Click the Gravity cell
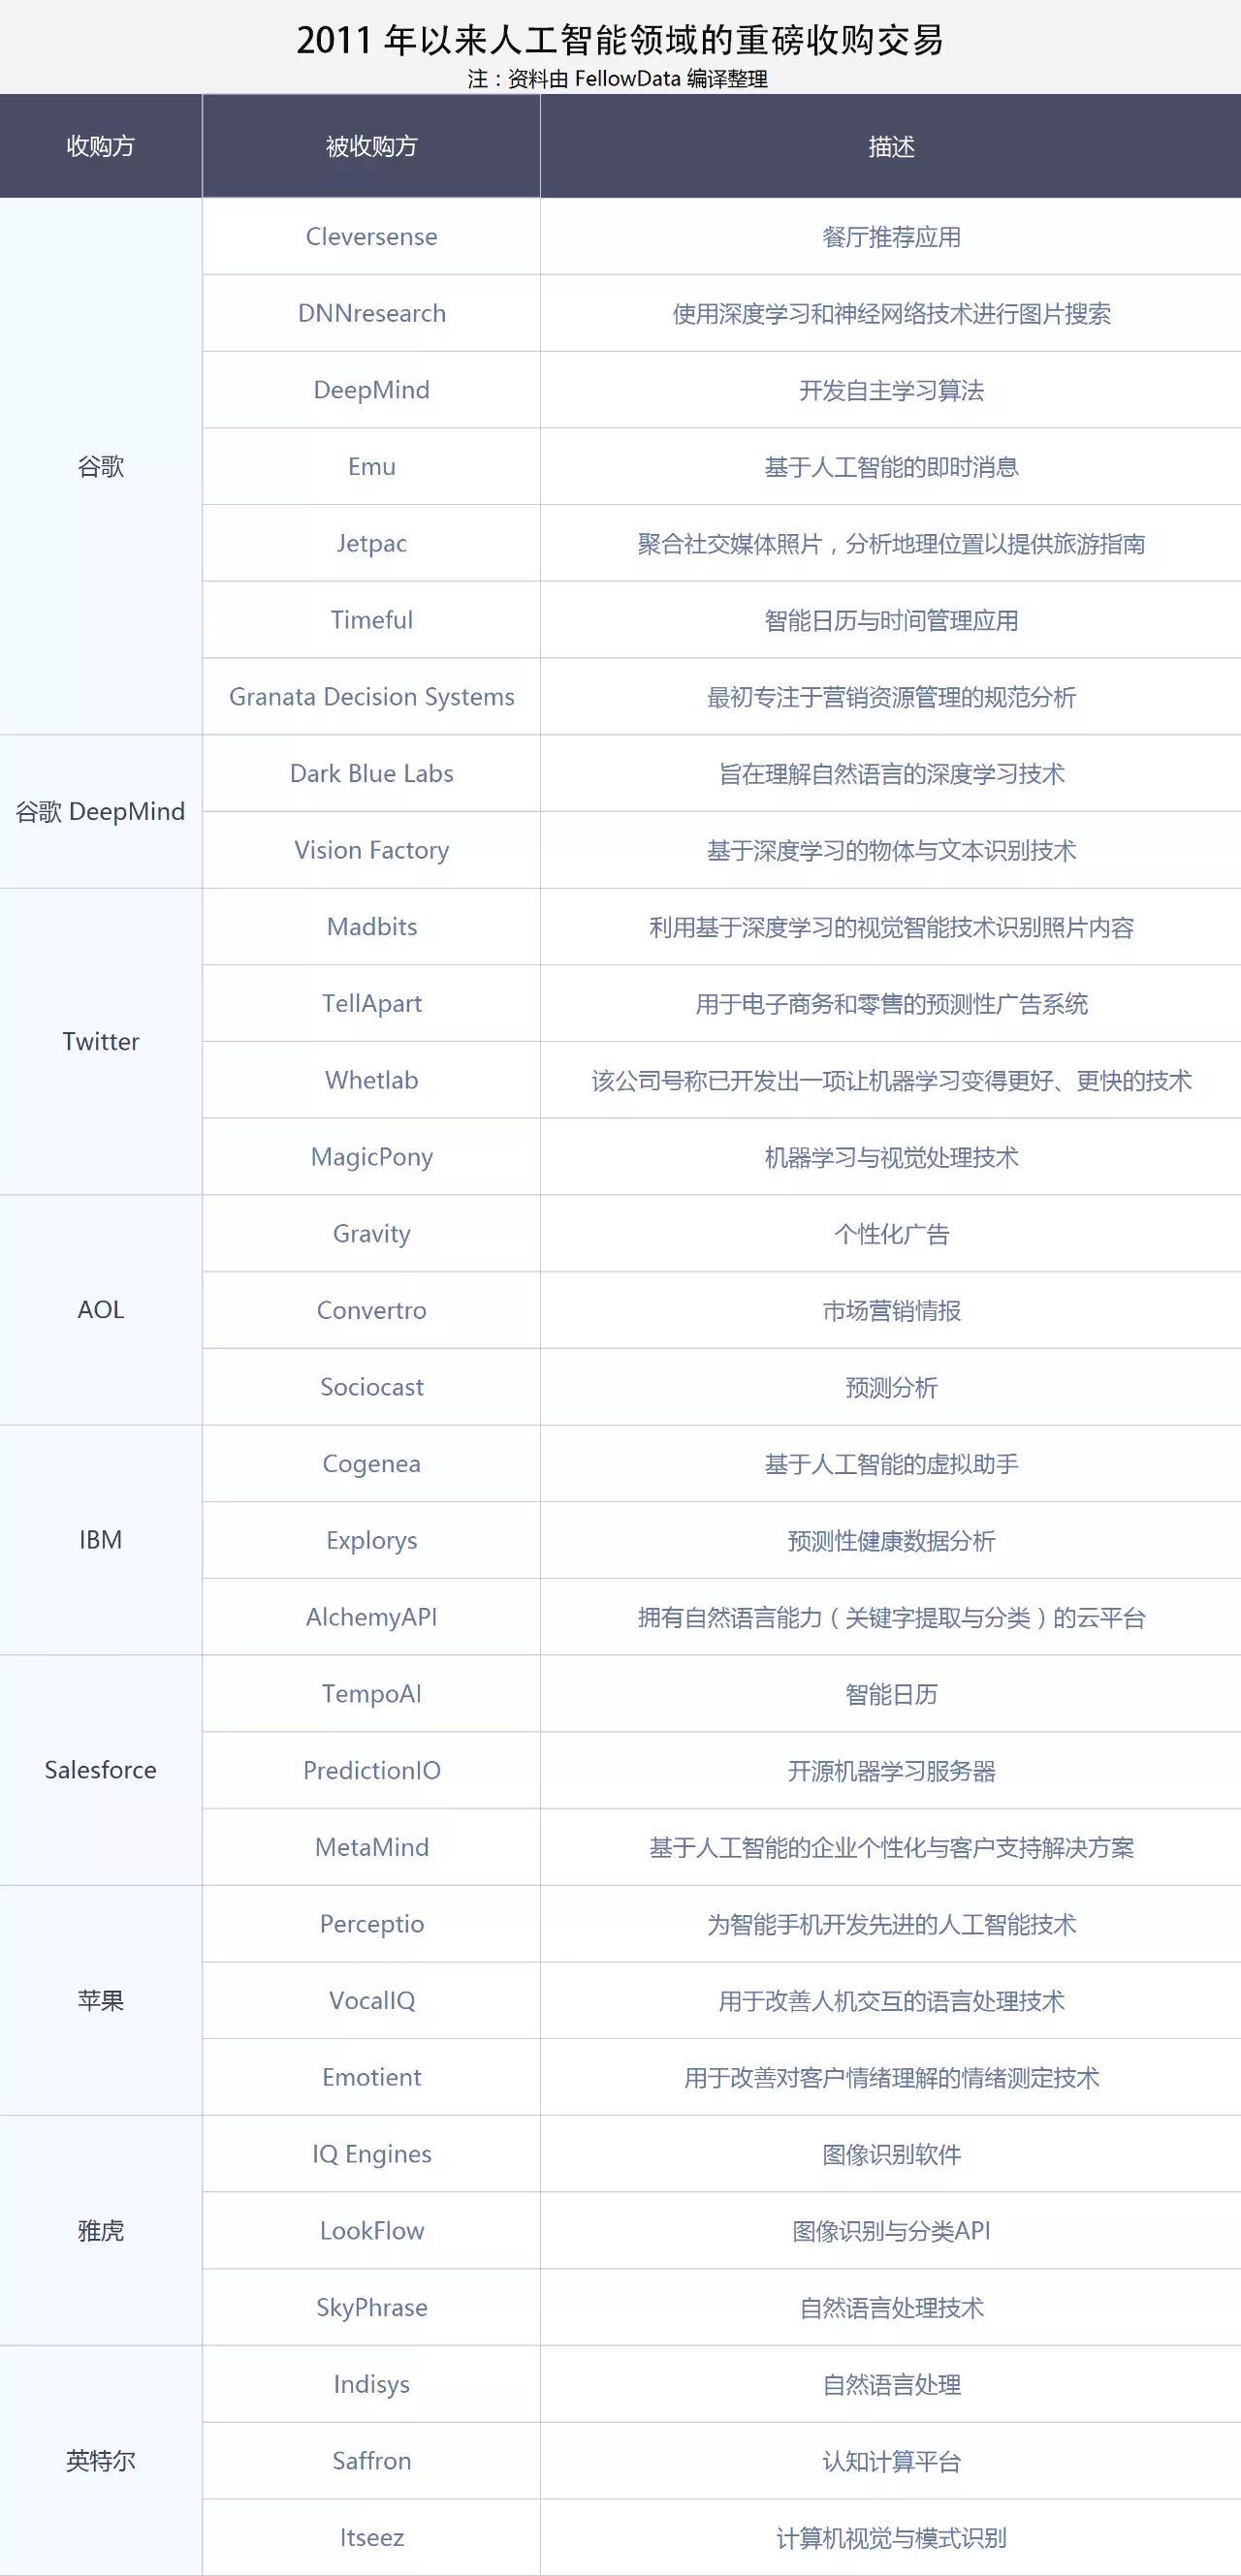This screenshot has height=2576, width=1241. tap(371, 1233)
